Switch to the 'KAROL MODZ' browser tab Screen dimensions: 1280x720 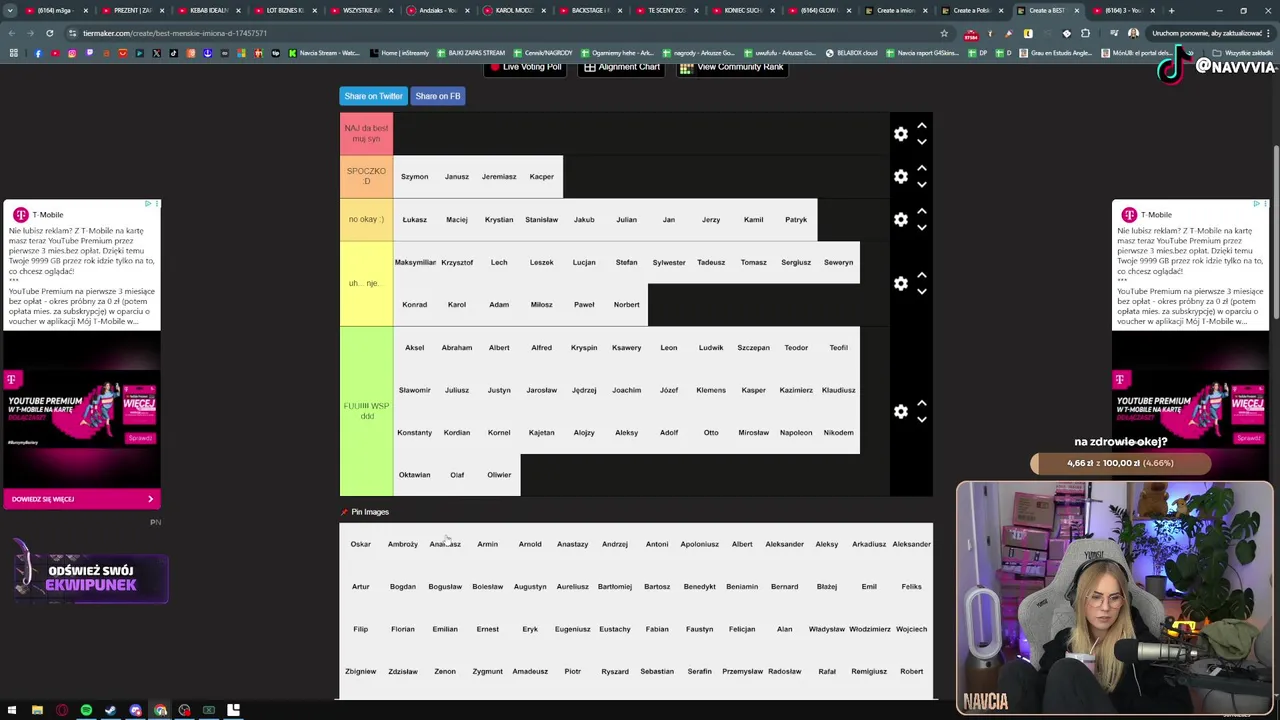[515, 10]
